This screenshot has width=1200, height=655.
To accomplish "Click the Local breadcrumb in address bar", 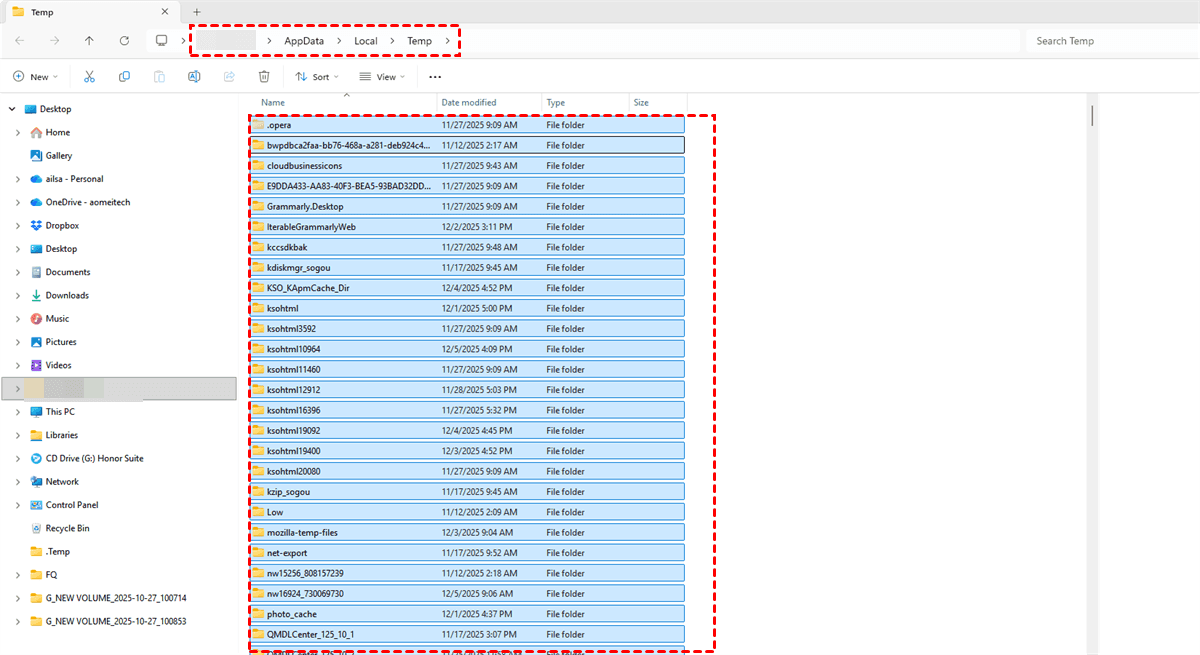I will pyautogui.click(x=365, y=41).
